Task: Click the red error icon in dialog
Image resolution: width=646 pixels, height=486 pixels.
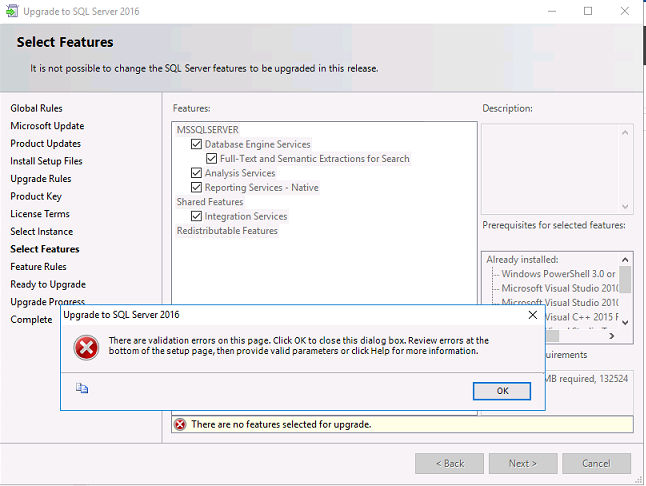Action: (x=86, y=348)
